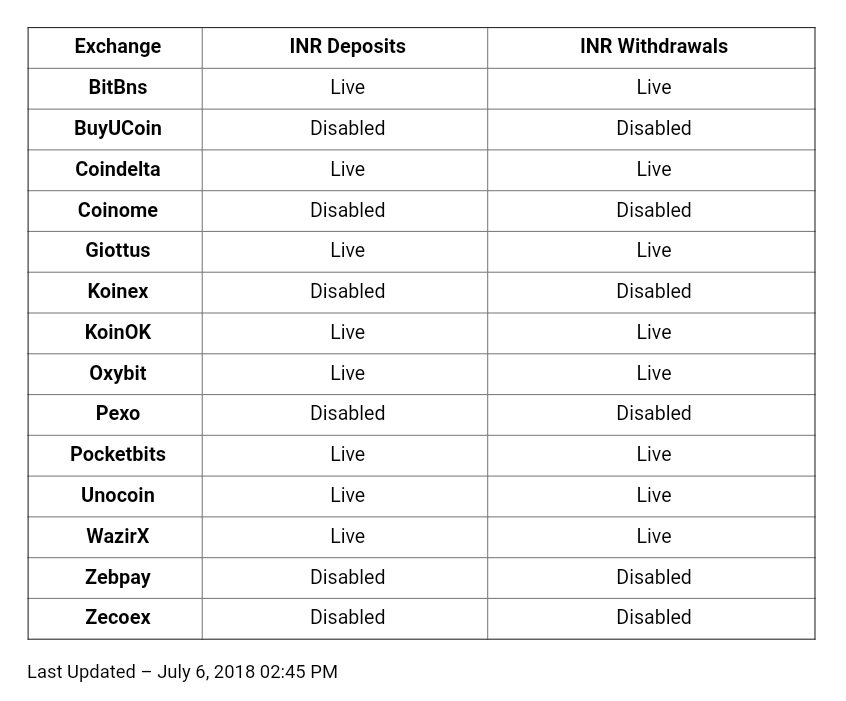The width and height of the screenshot is (846, 701).
Task: Click Coindelta in the exchange column
Action: [x=118, y=169]
